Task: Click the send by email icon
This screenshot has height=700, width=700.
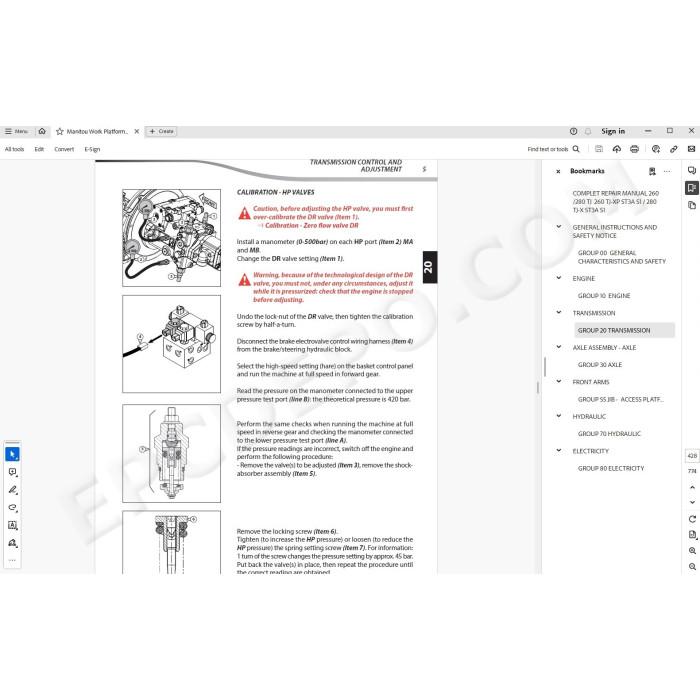Action: [x=692, y=149]
